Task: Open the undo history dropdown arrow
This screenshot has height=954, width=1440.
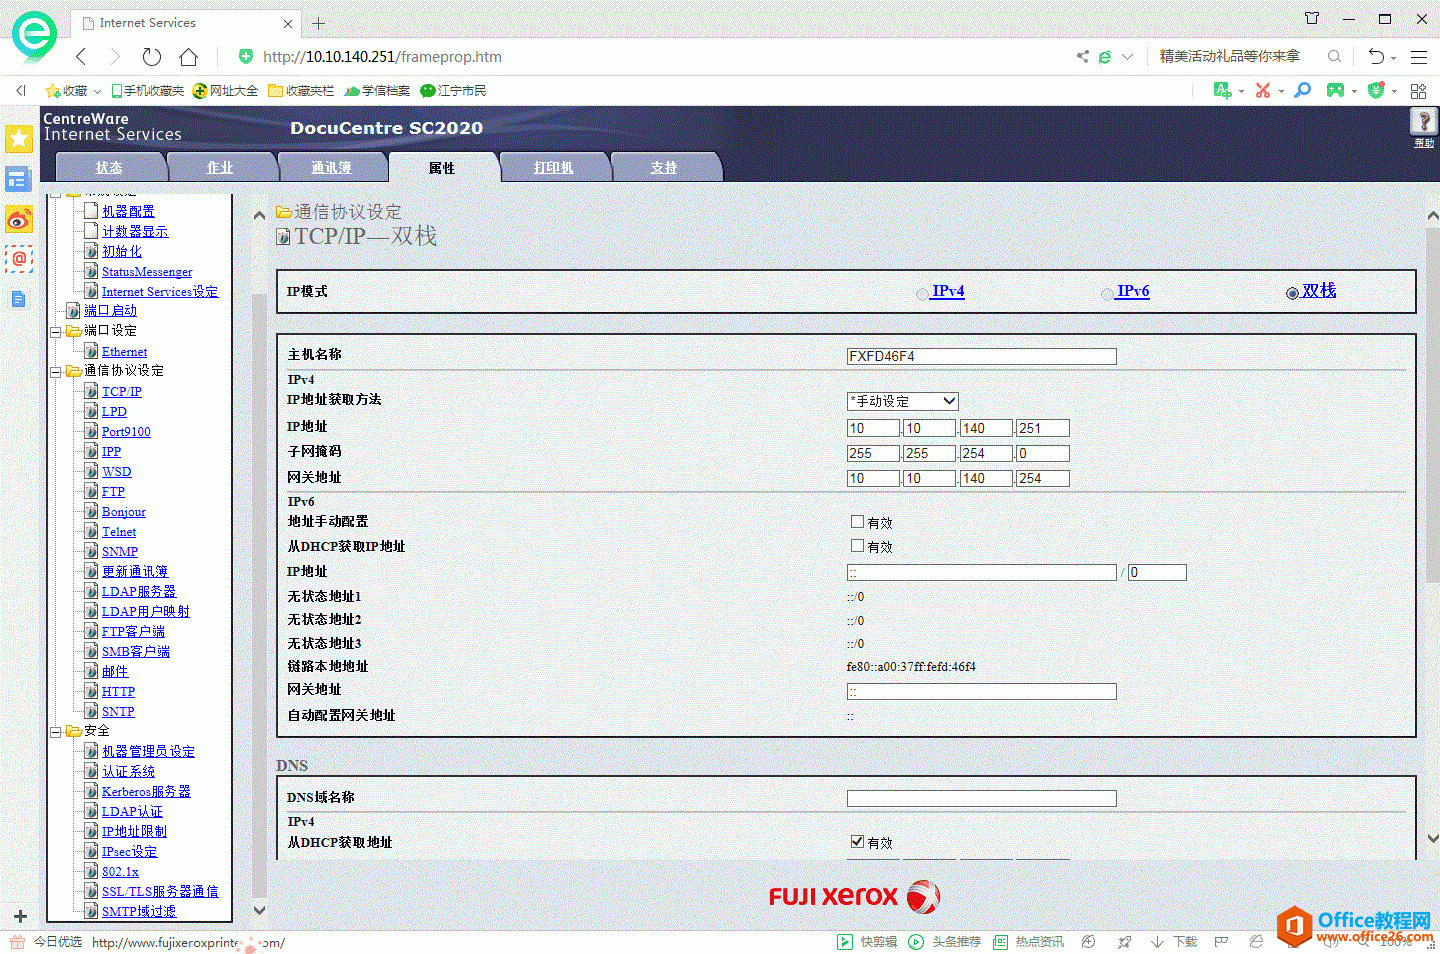Action: click(1393, 58)
